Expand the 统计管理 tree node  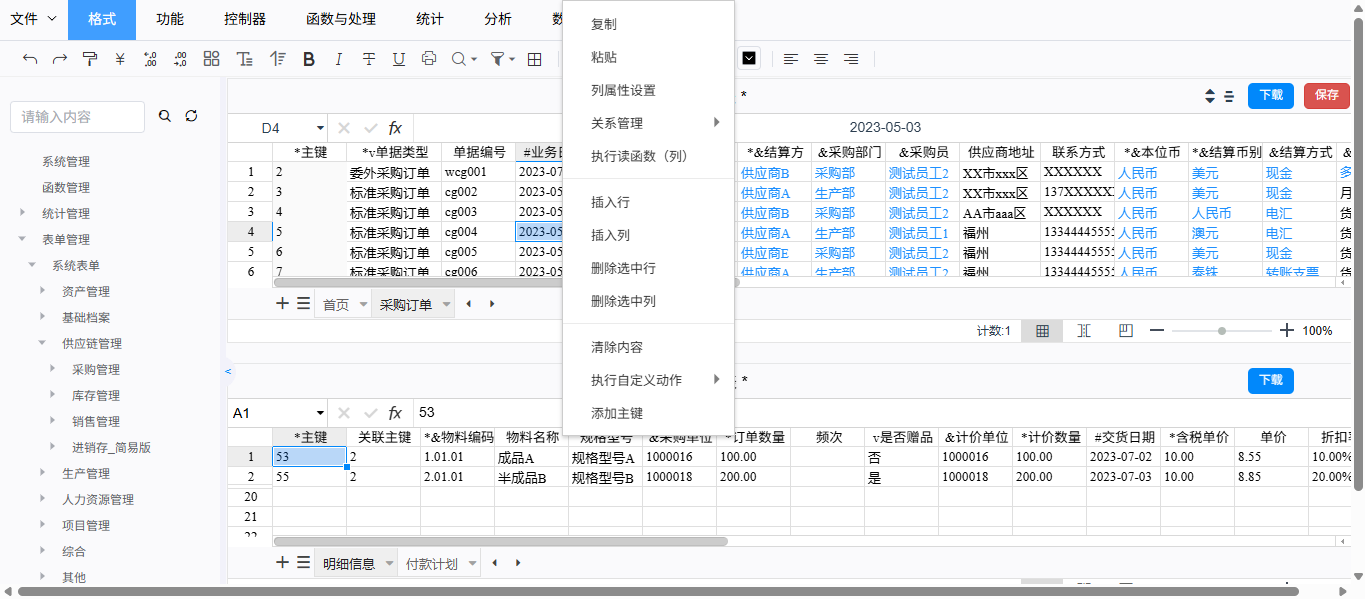23,213
